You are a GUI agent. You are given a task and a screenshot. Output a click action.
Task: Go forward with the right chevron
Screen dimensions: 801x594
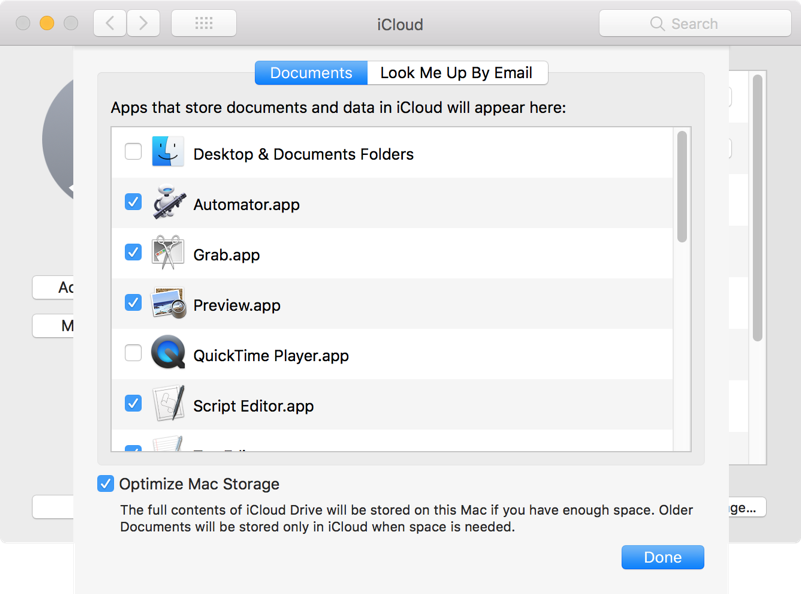(143, 23)
